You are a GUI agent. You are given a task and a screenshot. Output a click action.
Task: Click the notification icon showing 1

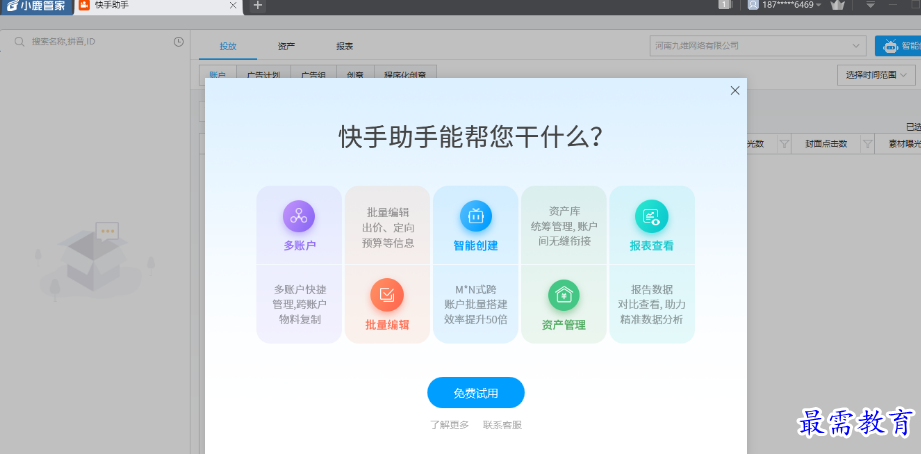[724, 5]
